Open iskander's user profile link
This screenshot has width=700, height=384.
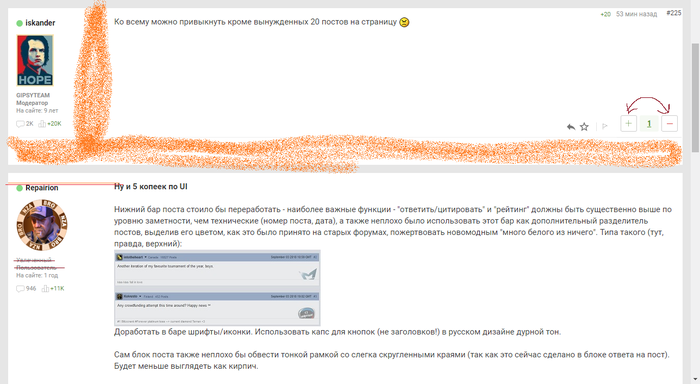click(x=40, y=23)
